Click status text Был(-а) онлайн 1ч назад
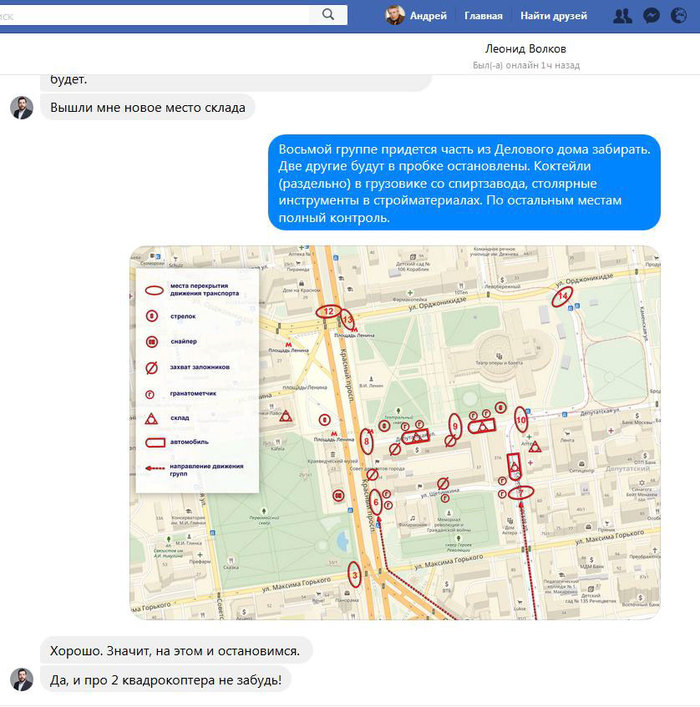Image resolution: width=700 pixels, height=707 pixels. 526,65
